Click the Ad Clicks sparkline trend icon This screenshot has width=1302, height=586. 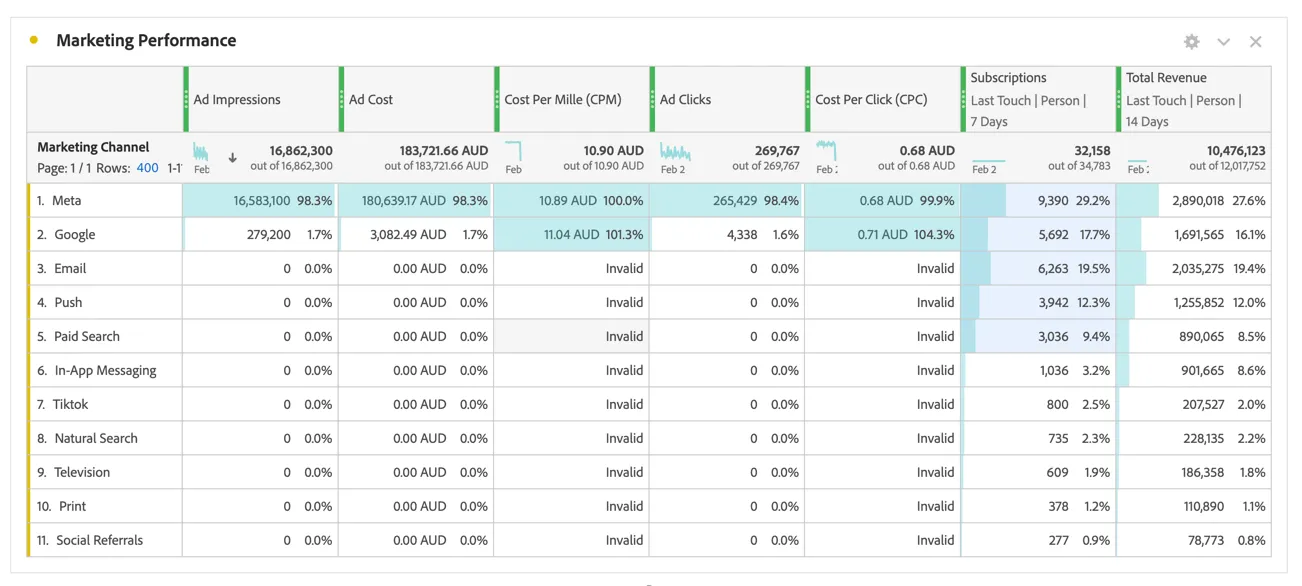tap(675, 152)
